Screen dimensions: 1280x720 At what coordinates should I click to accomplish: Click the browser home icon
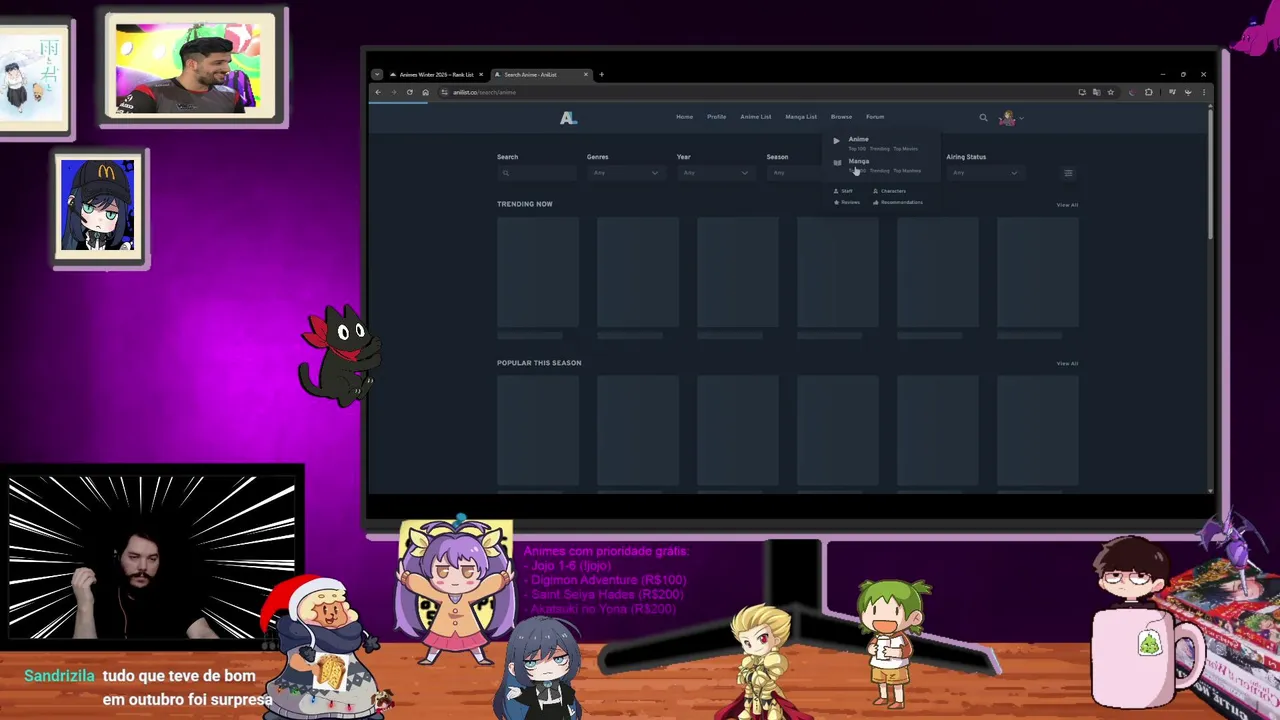click(x=425, y=92)
